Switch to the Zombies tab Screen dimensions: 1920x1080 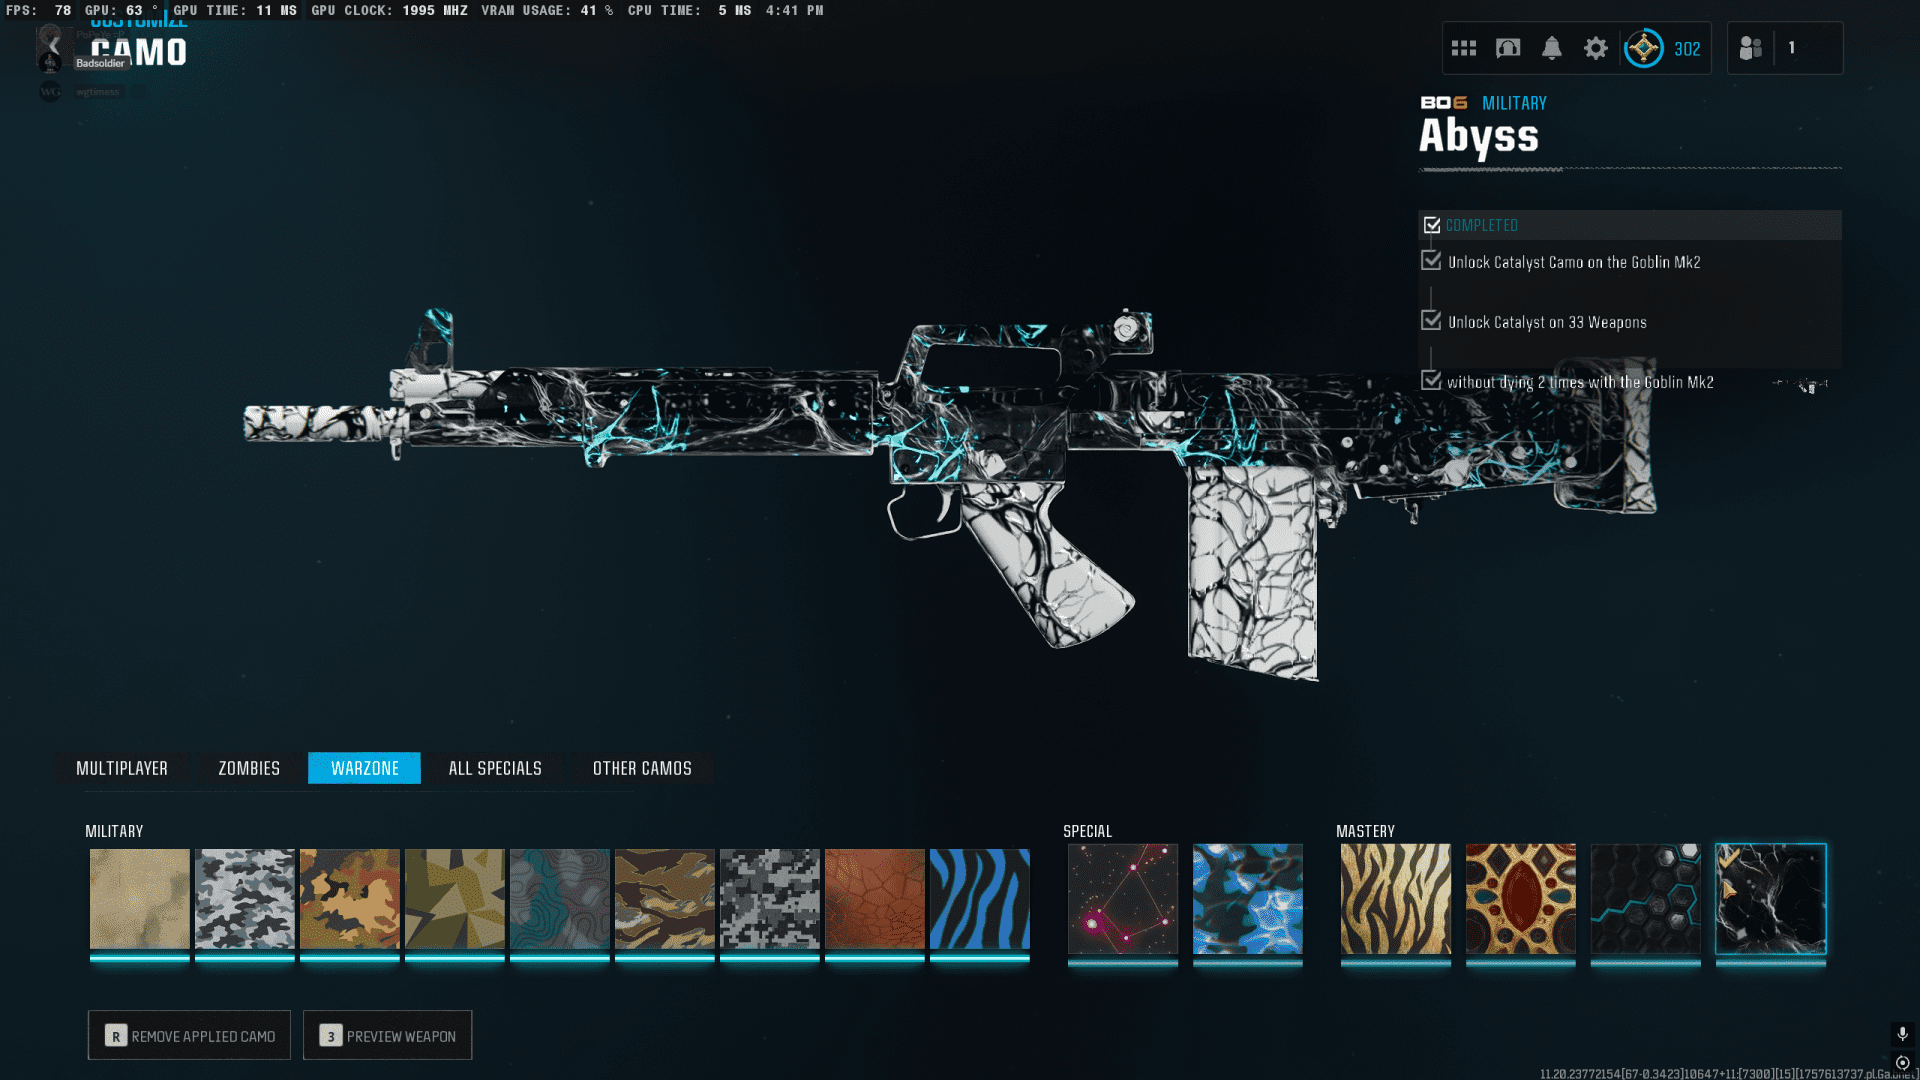(249, 768)
